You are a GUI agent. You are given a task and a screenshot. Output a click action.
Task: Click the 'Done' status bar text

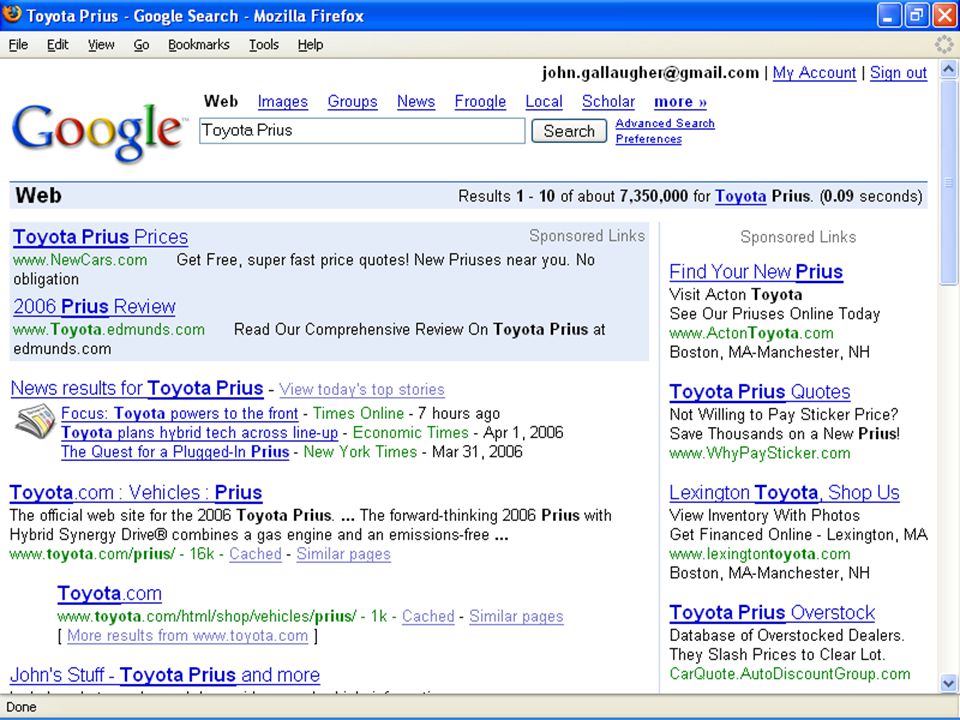tap(21, 707)
